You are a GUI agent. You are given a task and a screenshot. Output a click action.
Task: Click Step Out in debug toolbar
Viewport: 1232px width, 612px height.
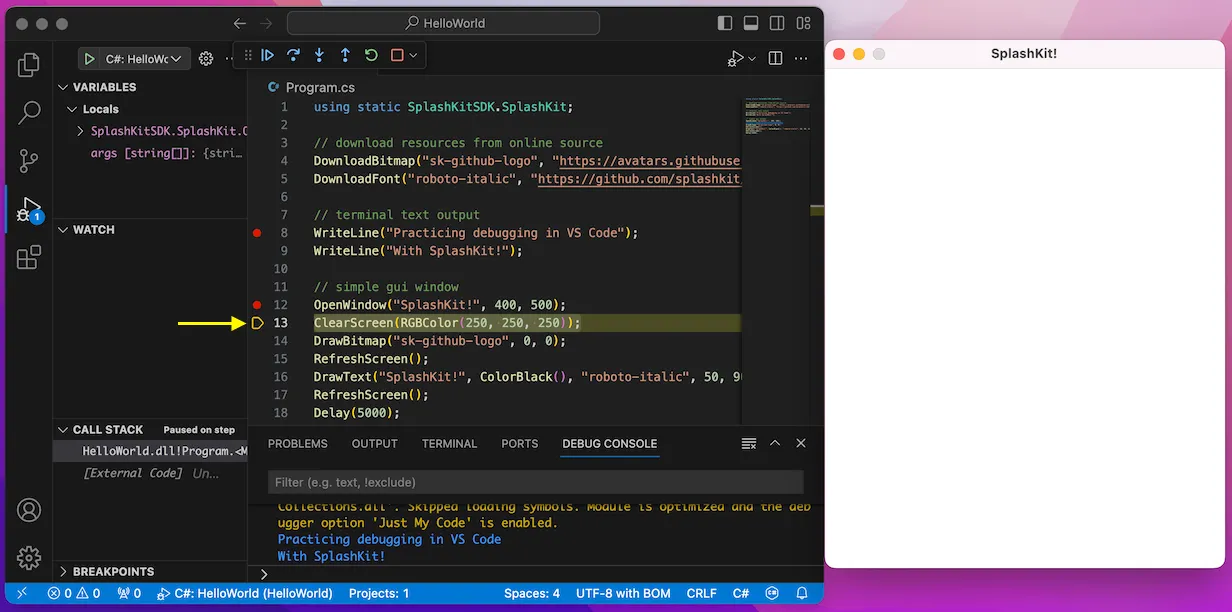[x=345, y=56]
